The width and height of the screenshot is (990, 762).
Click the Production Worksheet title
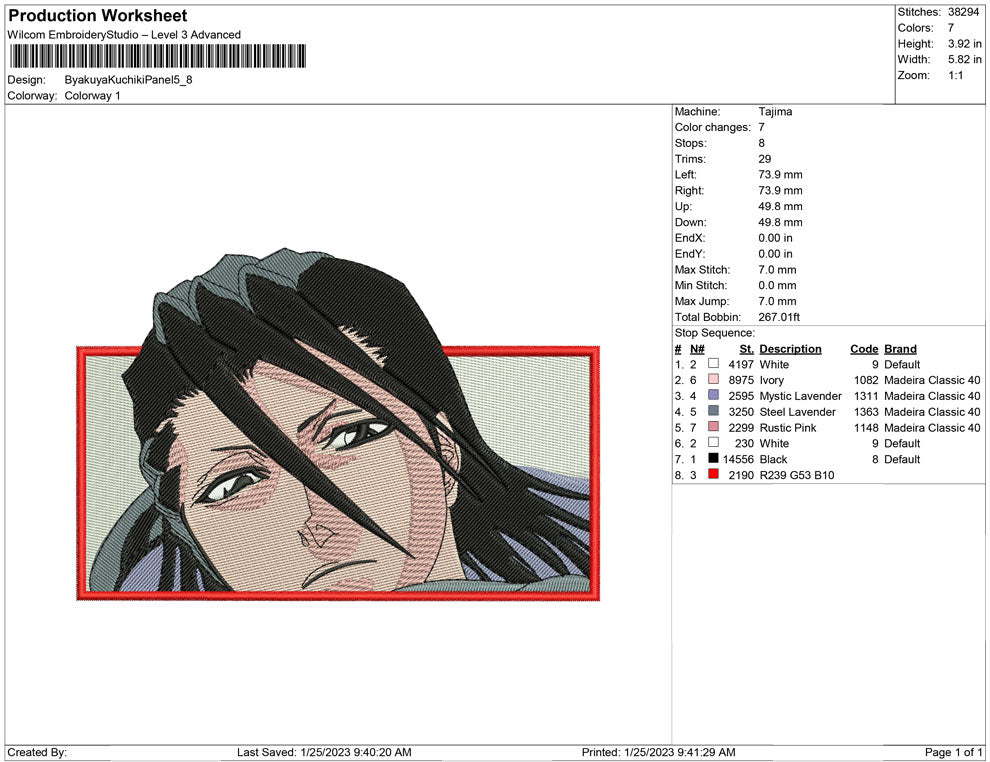(98, 16)
